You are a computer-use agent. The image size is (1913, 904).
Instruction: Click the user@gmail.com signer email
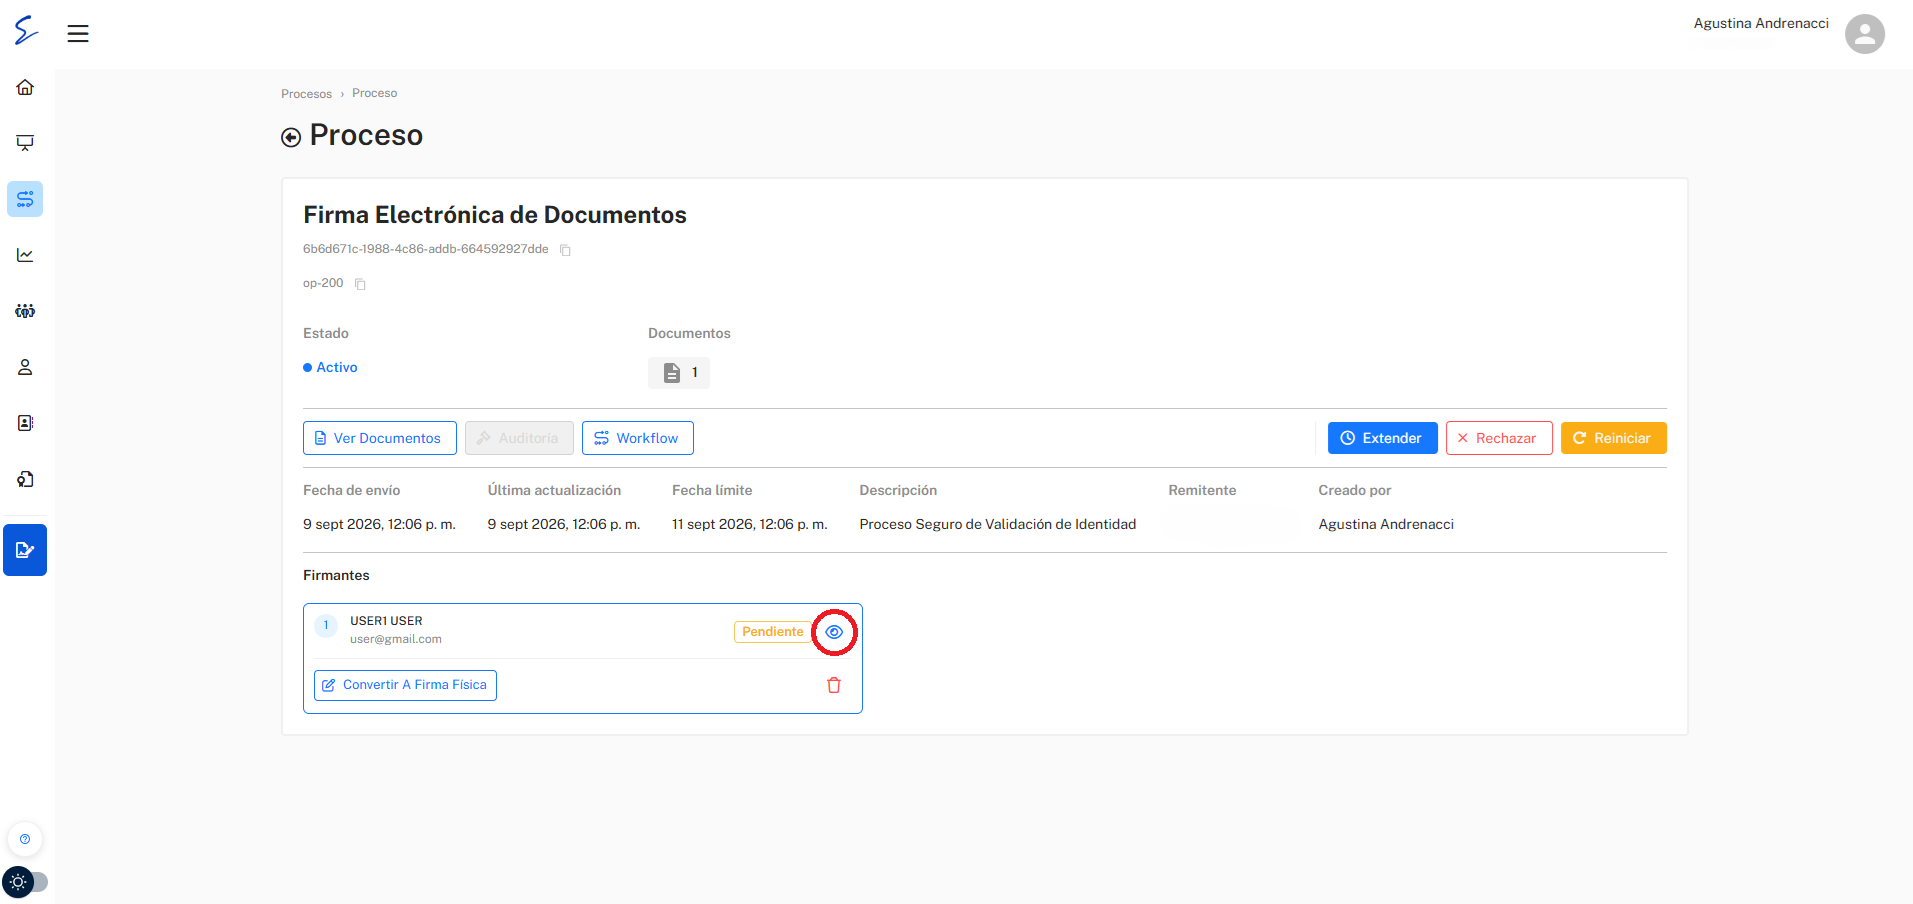(396, 639)
